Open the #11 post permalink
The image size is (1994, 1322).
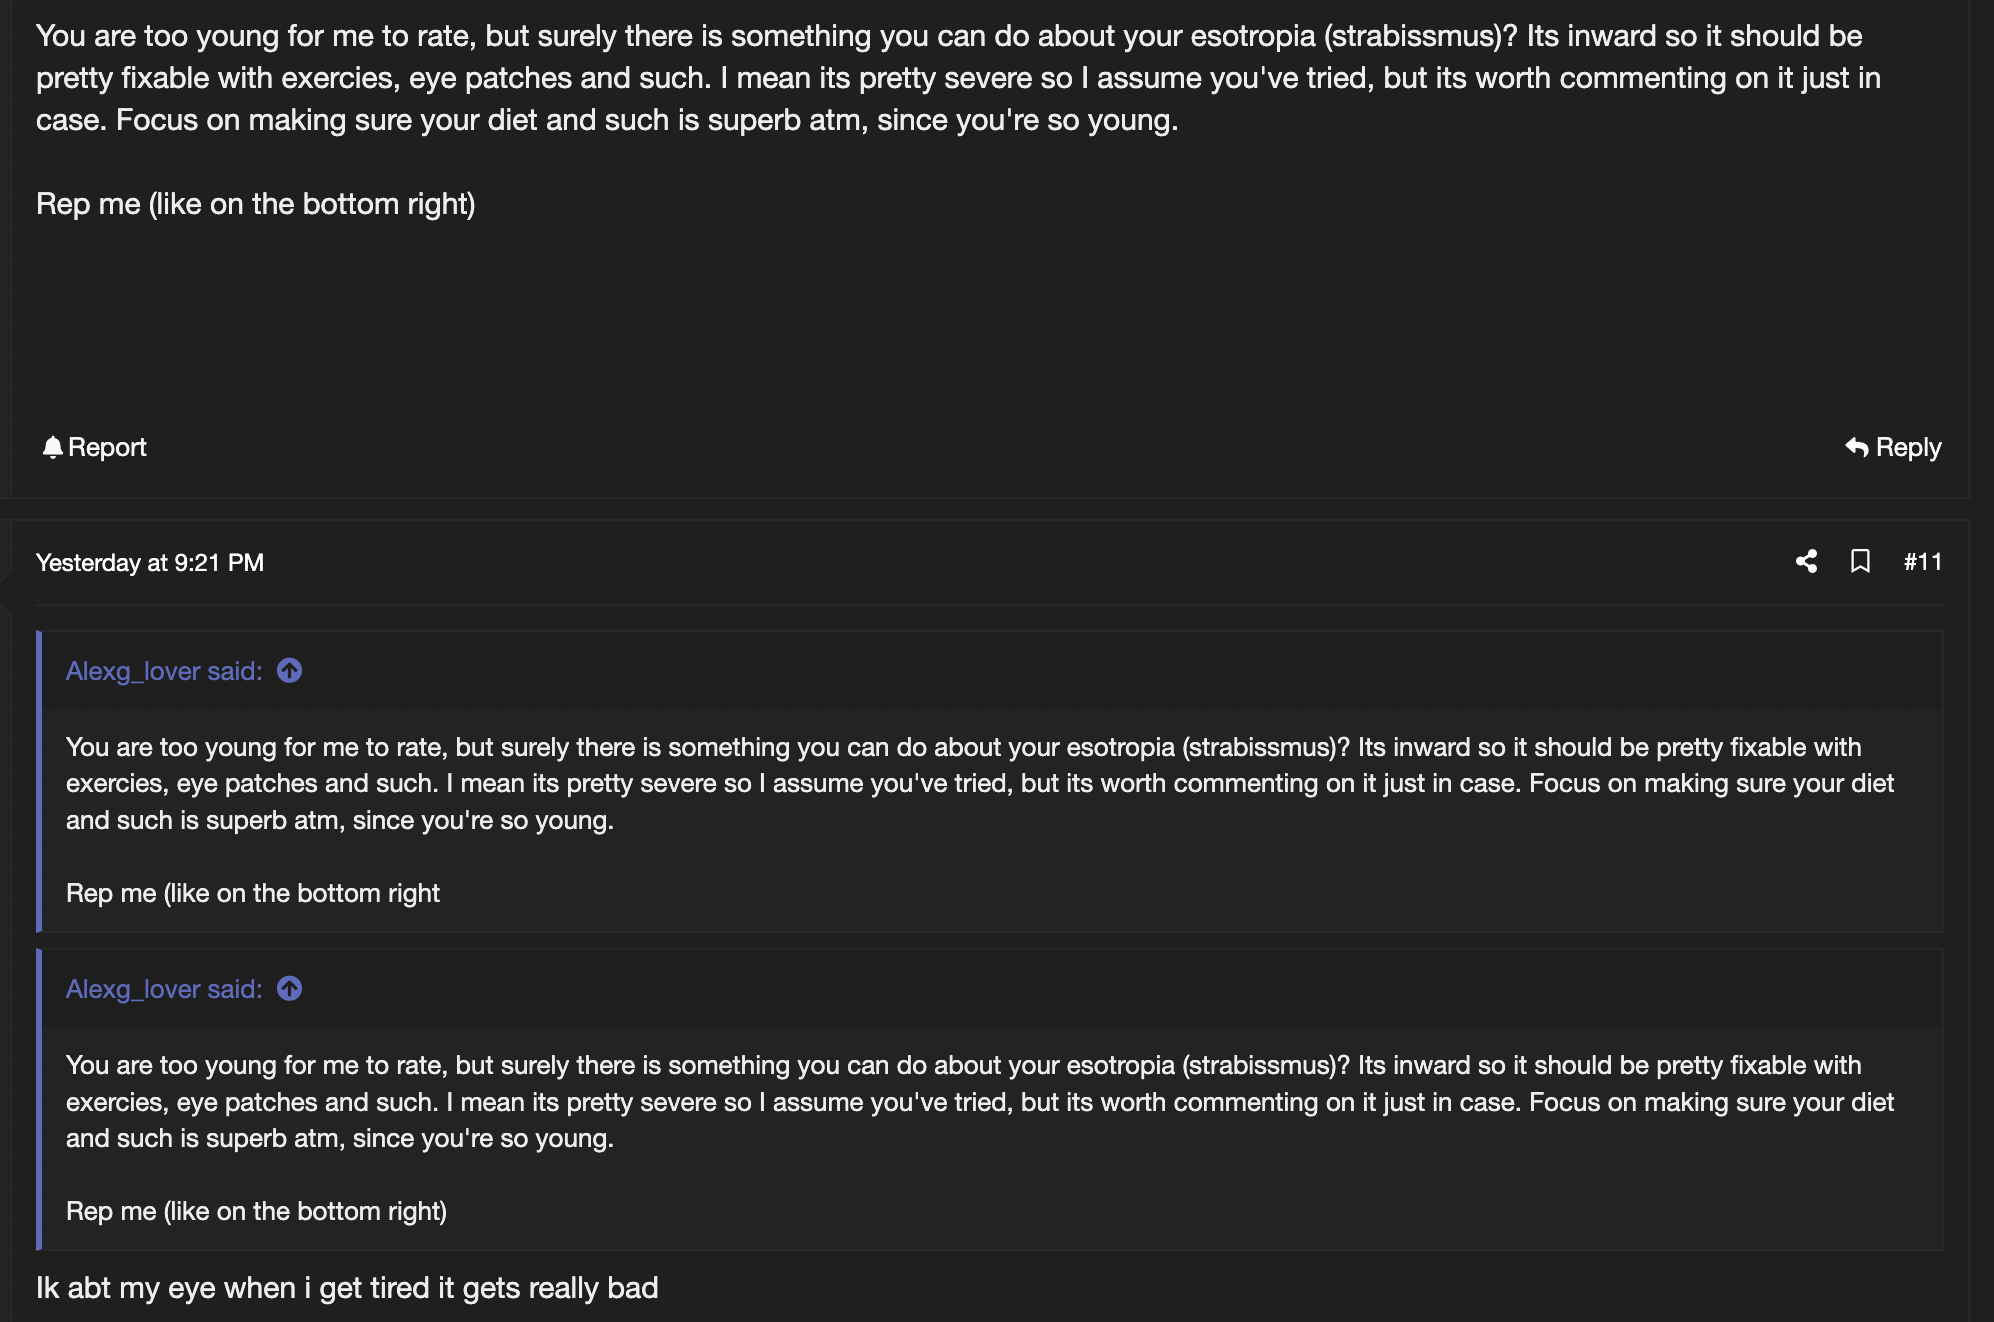[x=1922, y=562]
